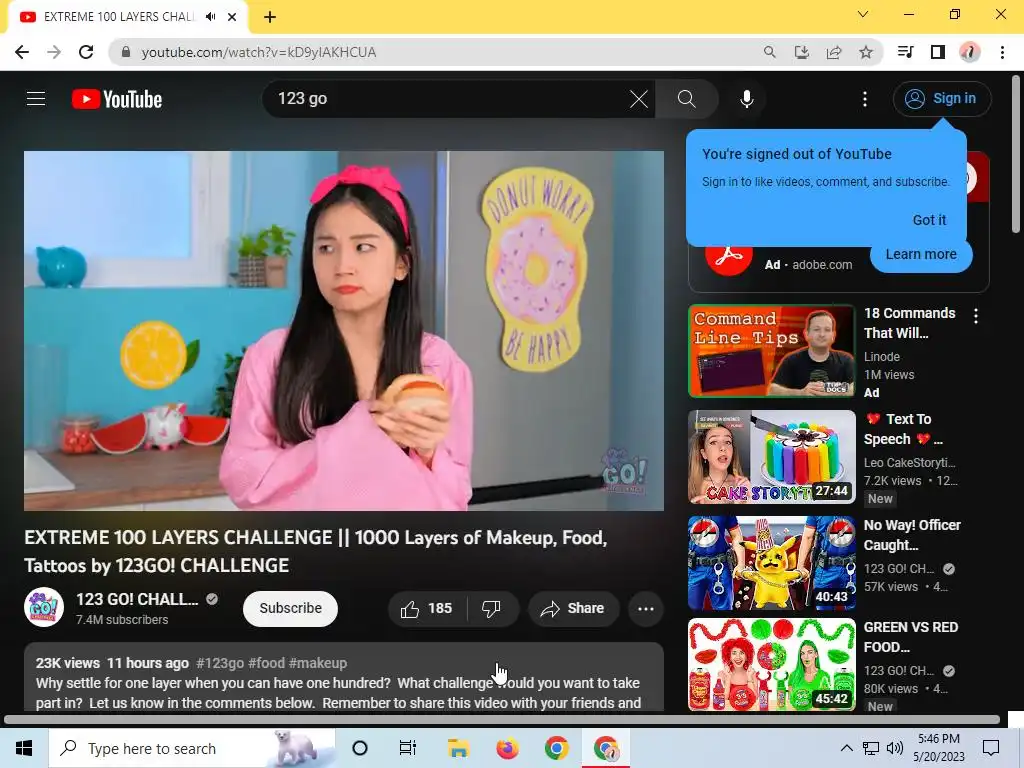Toggle Chrome side panel
The width and height of the screenshot is (1024, 768).
938,52
